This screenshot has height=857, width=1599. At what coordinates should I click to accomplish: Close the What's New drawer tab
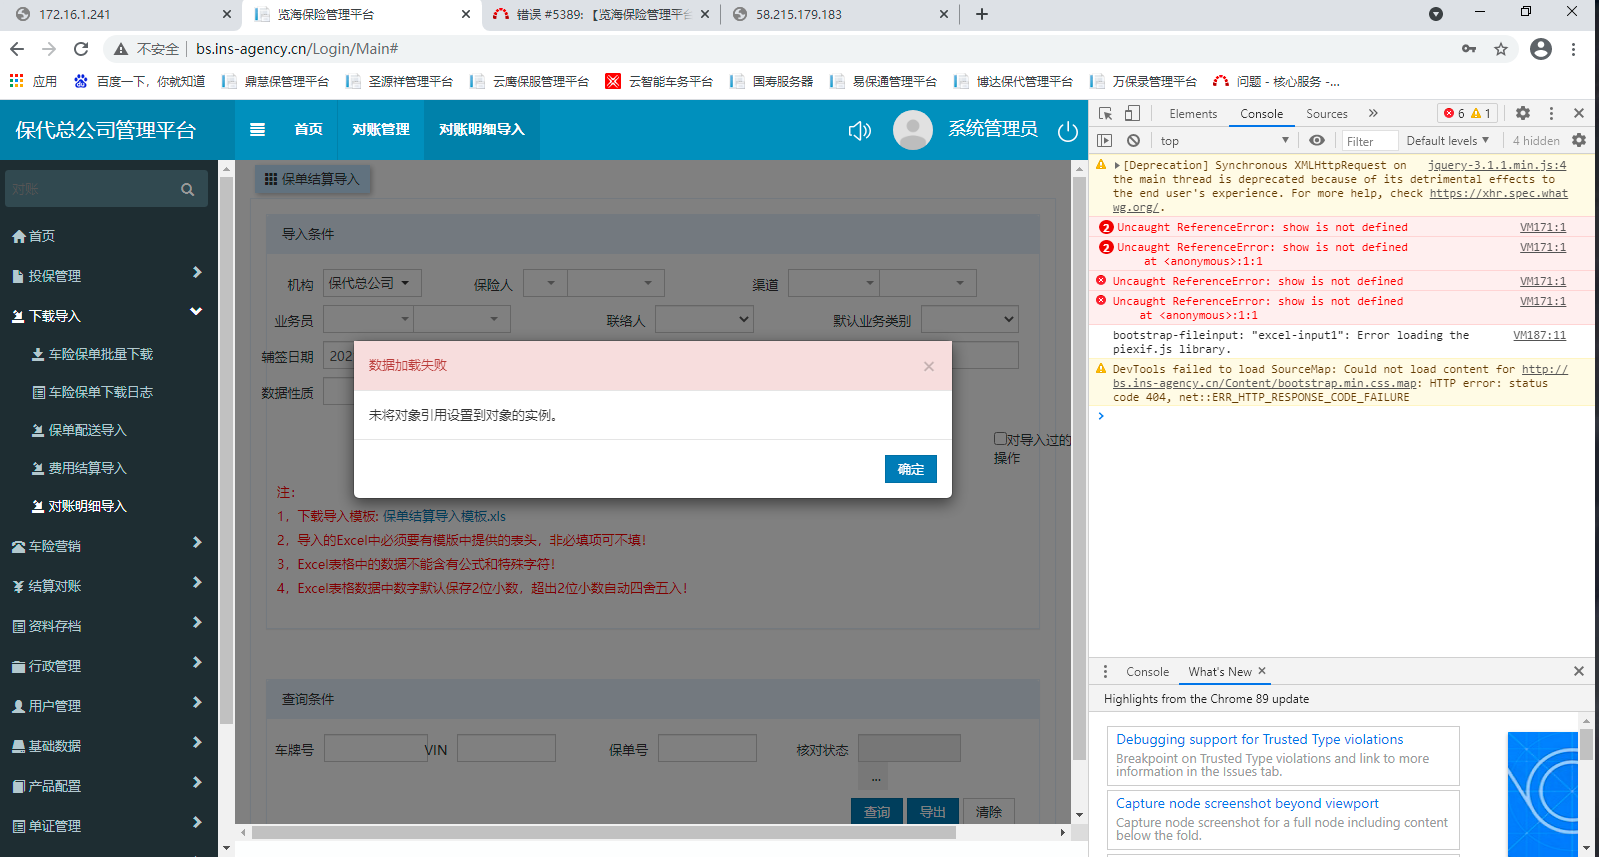tap(1262, 671)
